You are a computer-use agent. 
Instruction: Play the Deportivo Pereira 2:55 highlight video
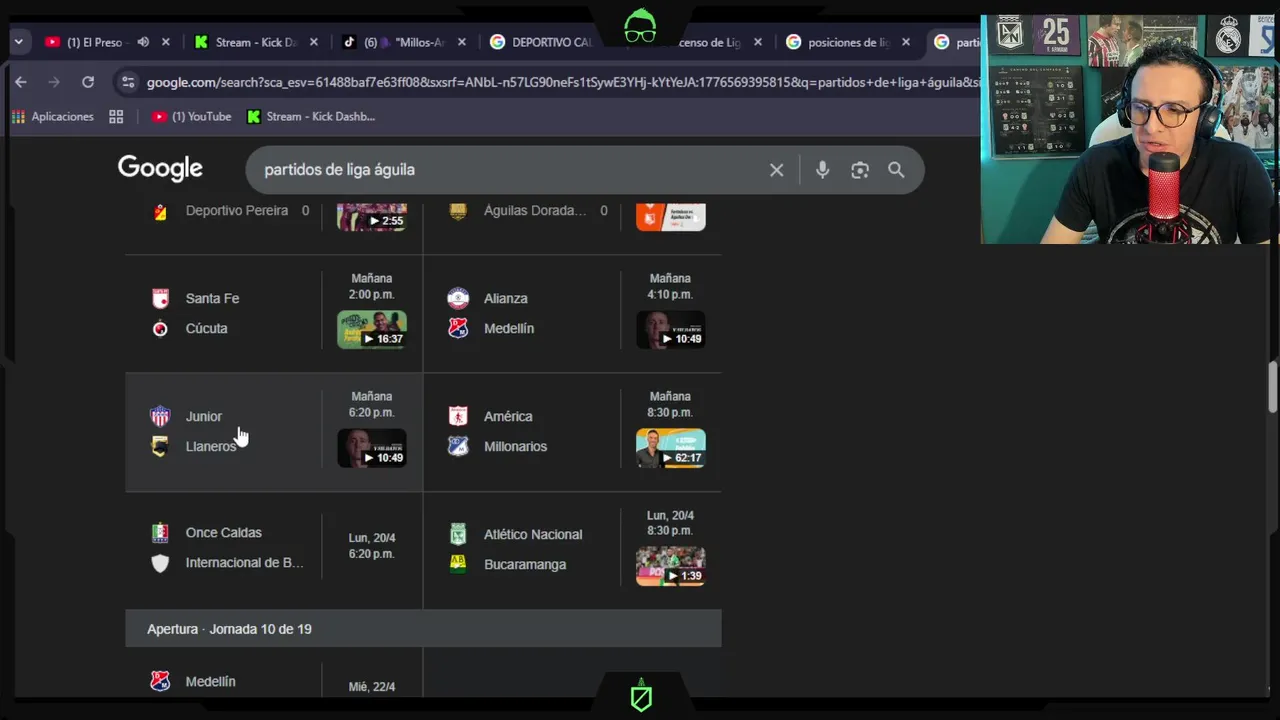pyautogui.click(x=371, y=217)
